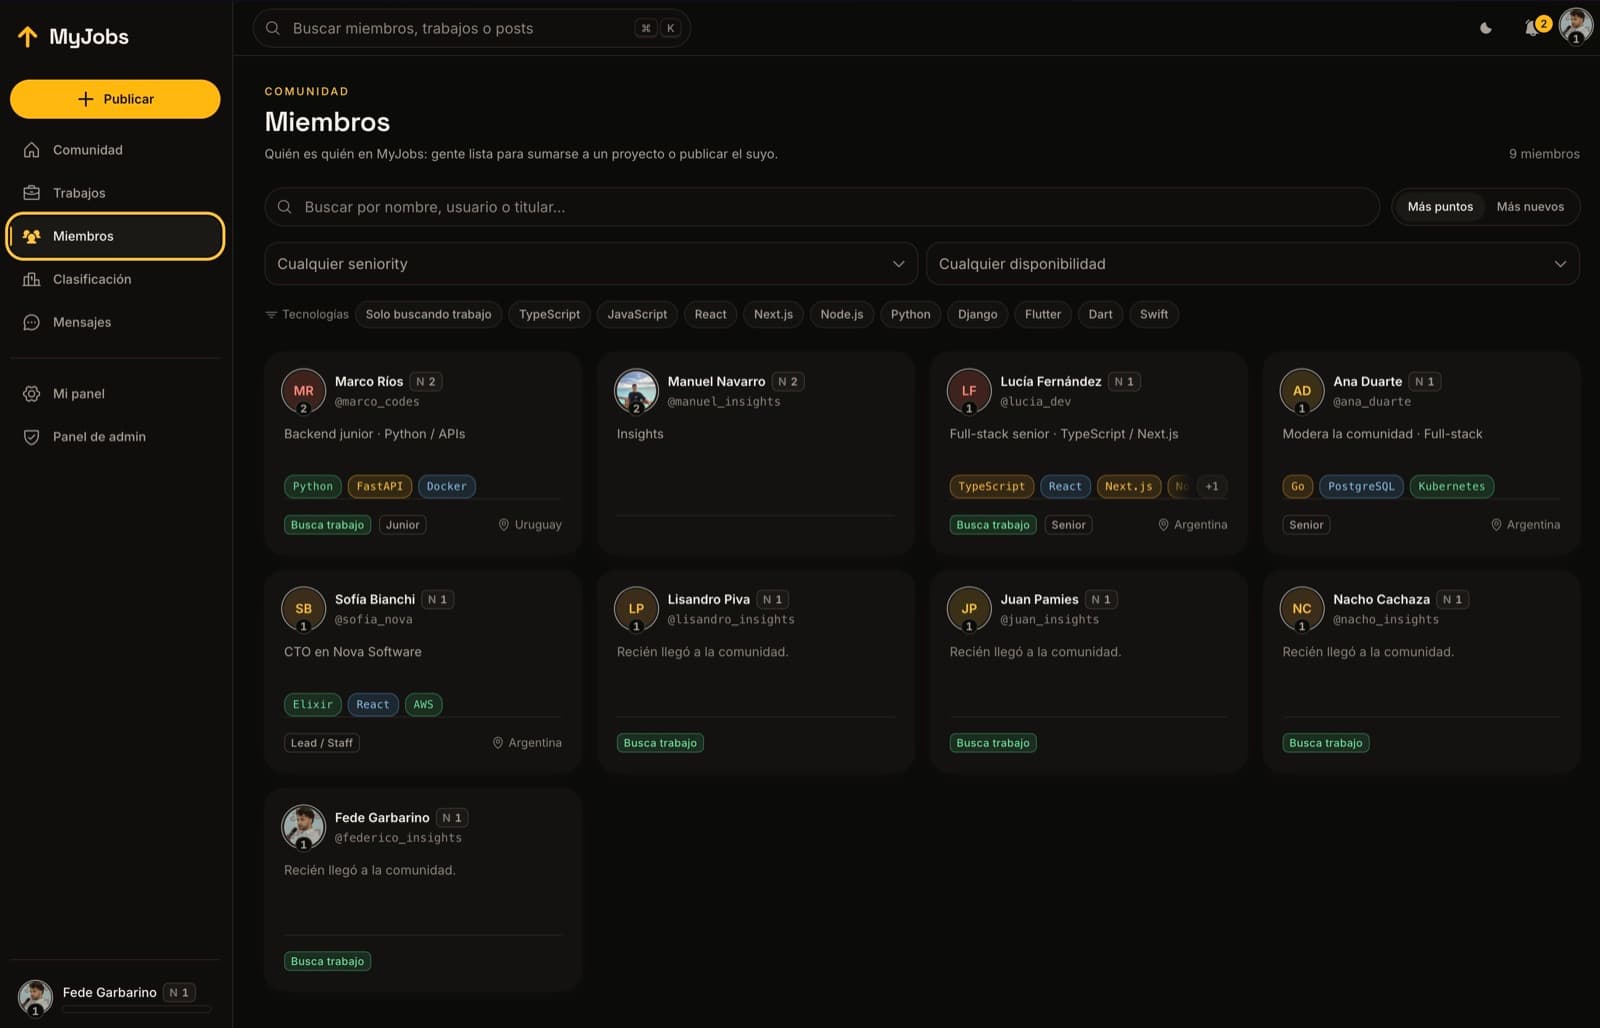The height and width of the screenshot is (1028, 1600).
Task: Click the Tecnologías filter icon
Action: [271, 314]
